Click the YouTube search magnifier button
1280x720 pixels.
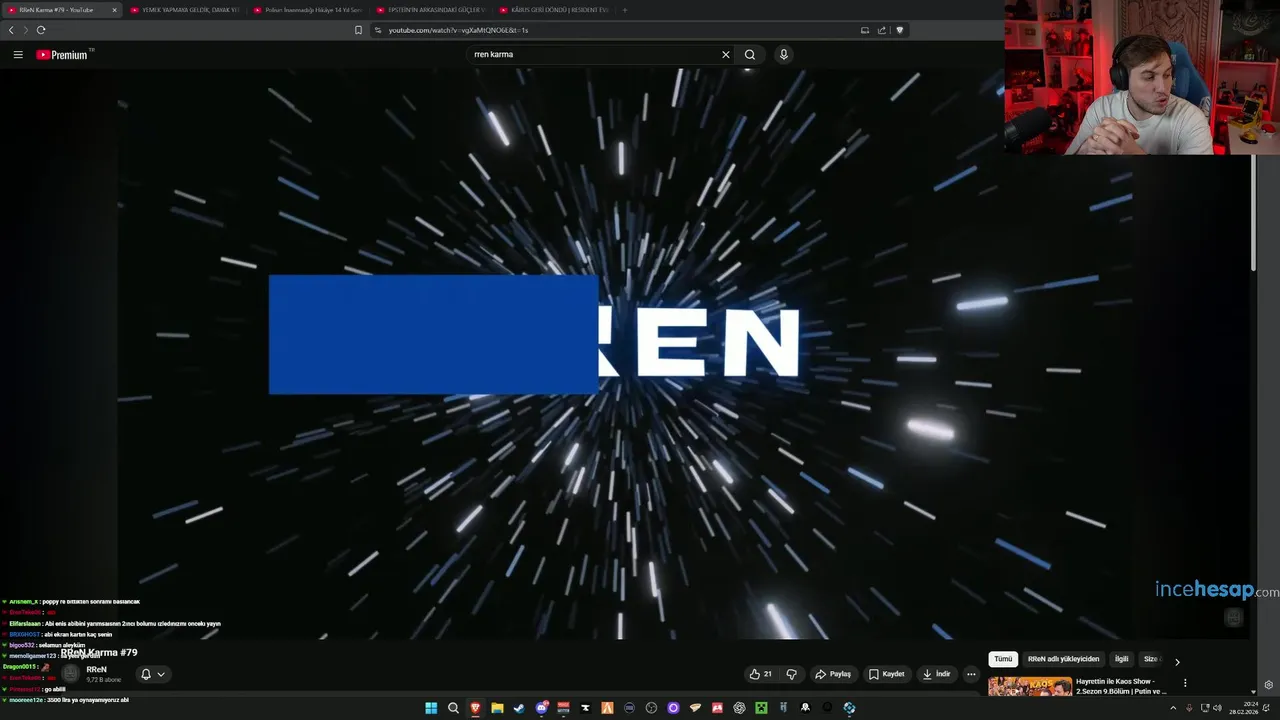[750, 55]
